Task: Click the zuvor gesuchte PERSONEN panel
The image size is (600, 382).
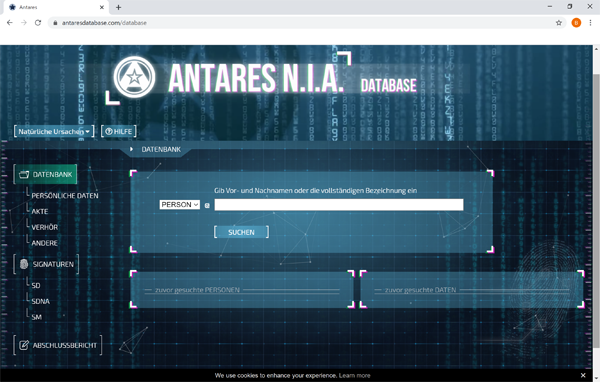Action: [242, 290]
